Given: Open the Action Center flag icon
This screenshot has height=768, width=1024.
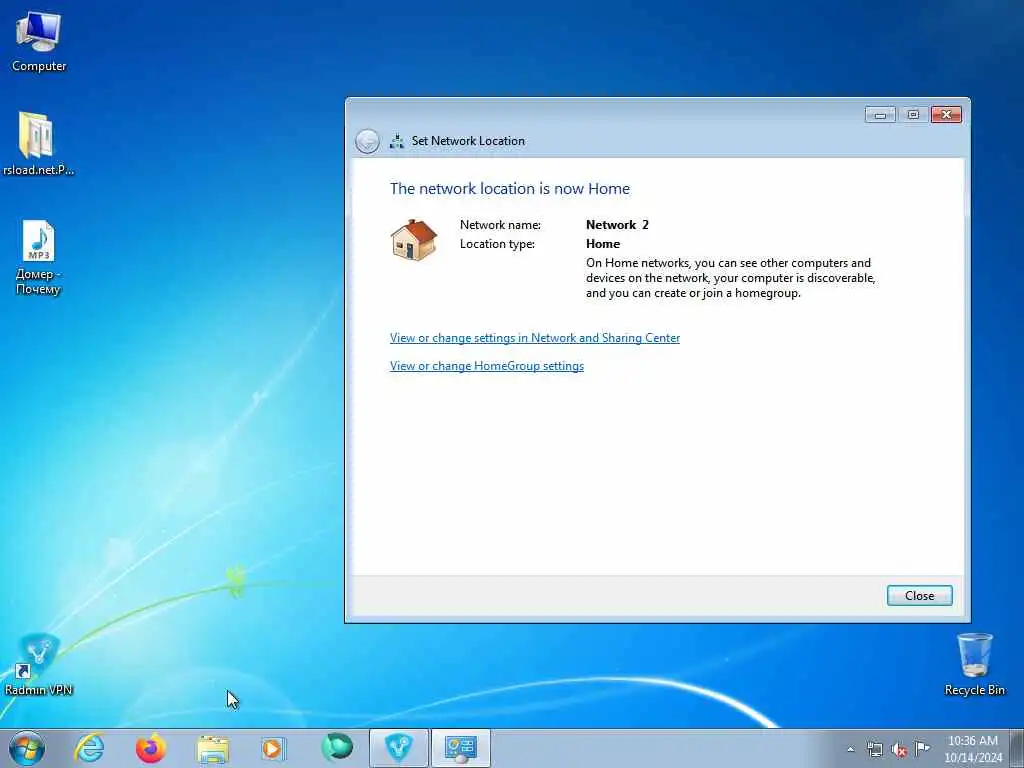Looking at the screenshot, I should pos(922,748).
